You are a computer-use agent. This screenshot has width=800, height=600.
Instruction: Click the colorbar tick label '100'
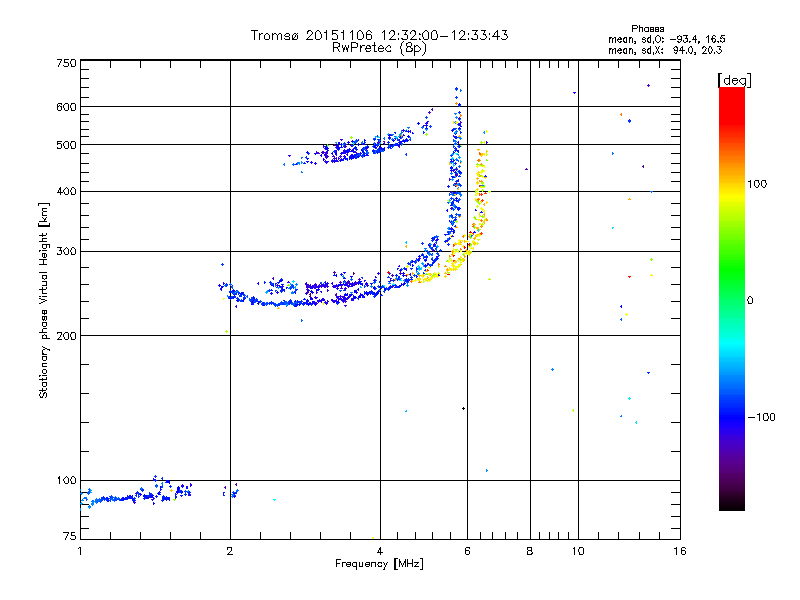(x=757, y=184)
